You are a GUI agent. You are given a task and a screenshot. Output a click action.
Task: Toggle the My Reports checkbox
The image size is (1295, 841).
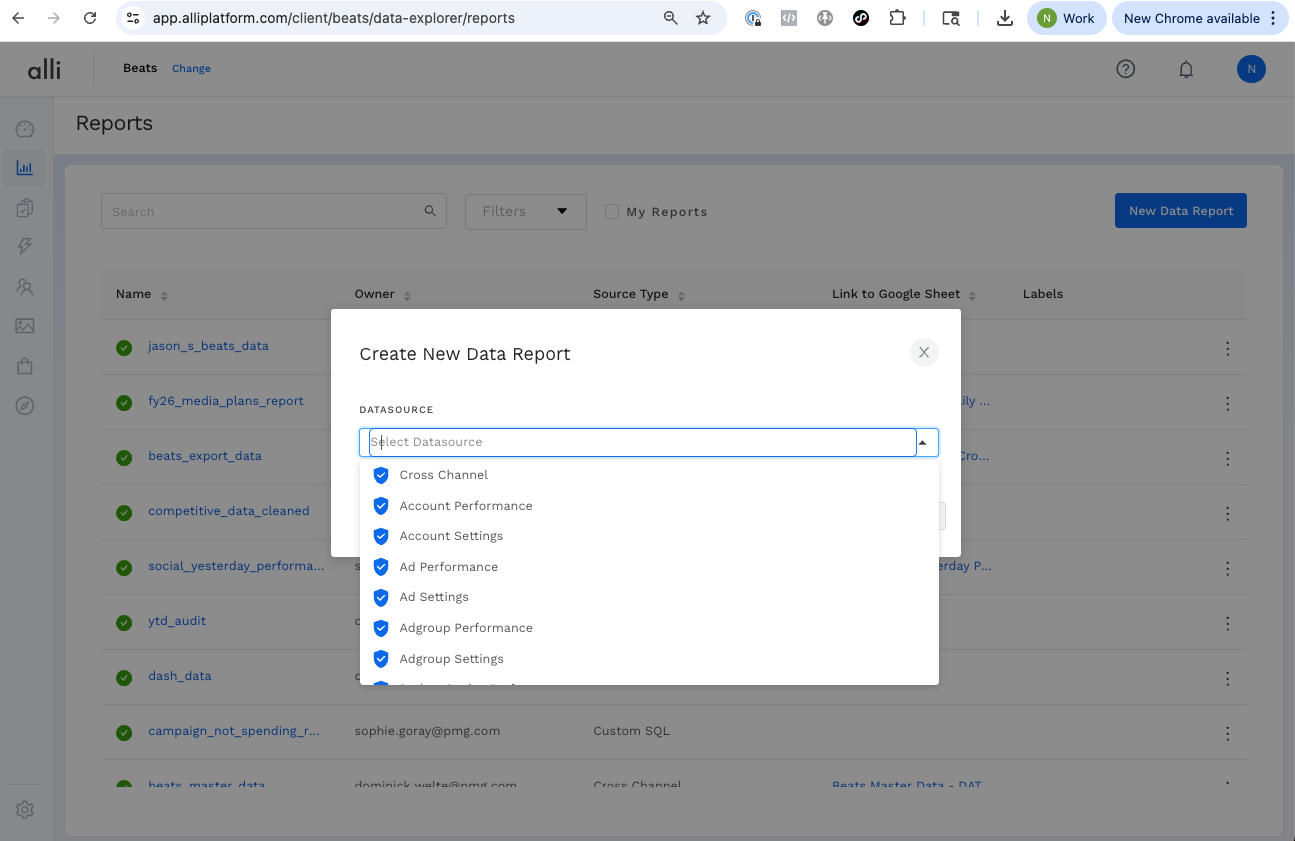click(x=612, y=212)
